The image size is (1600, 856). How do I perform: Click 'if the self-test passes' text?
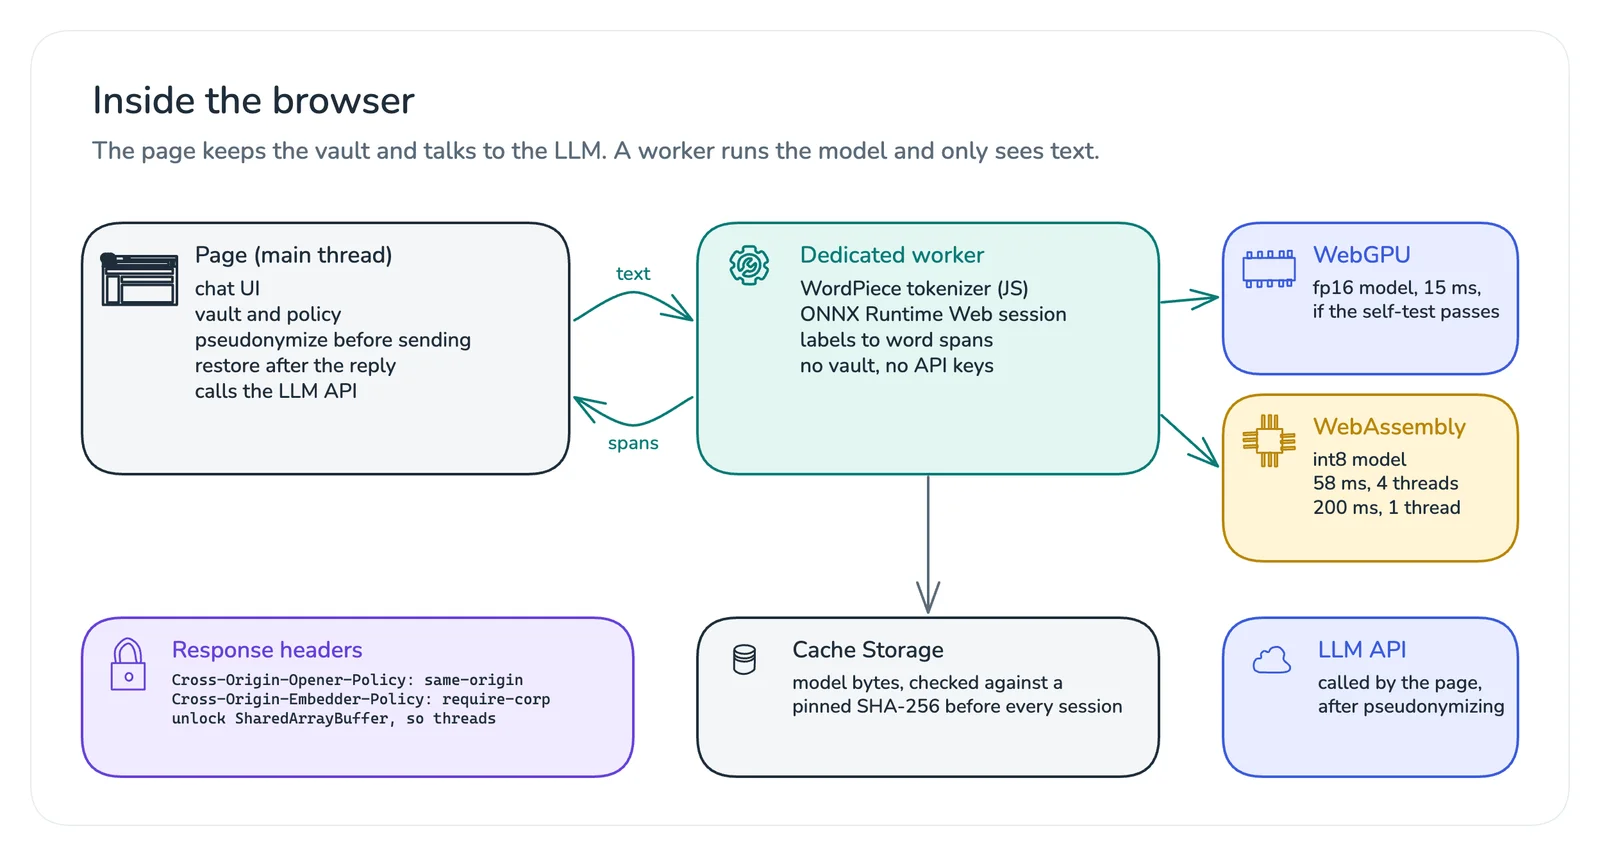1406,312
